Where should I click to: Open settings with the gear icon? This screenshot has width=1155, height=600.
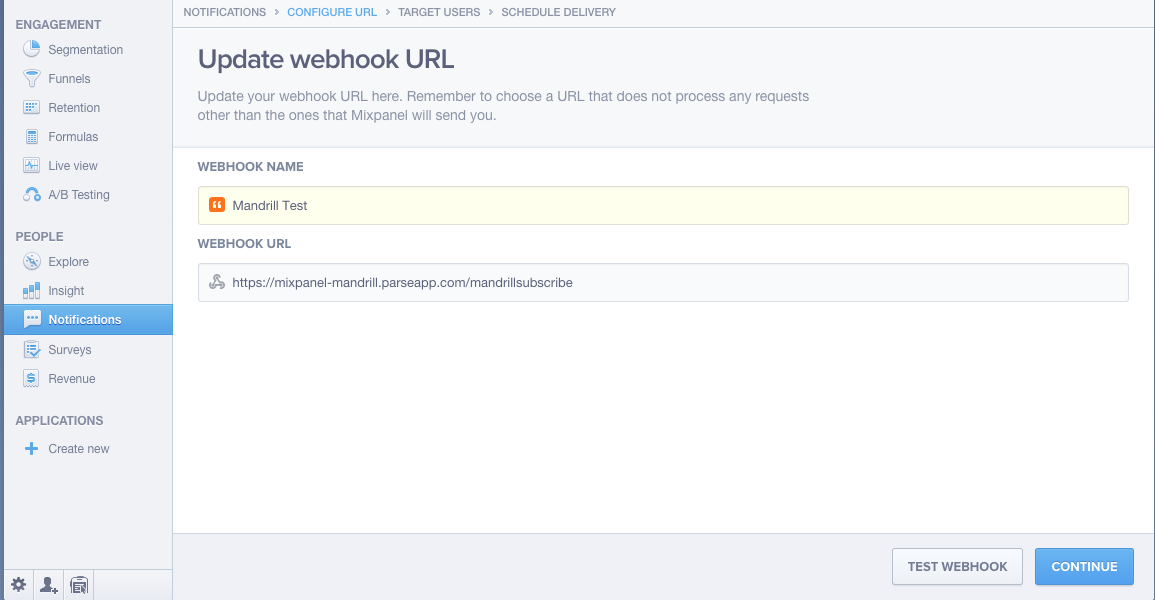(18, 585)
